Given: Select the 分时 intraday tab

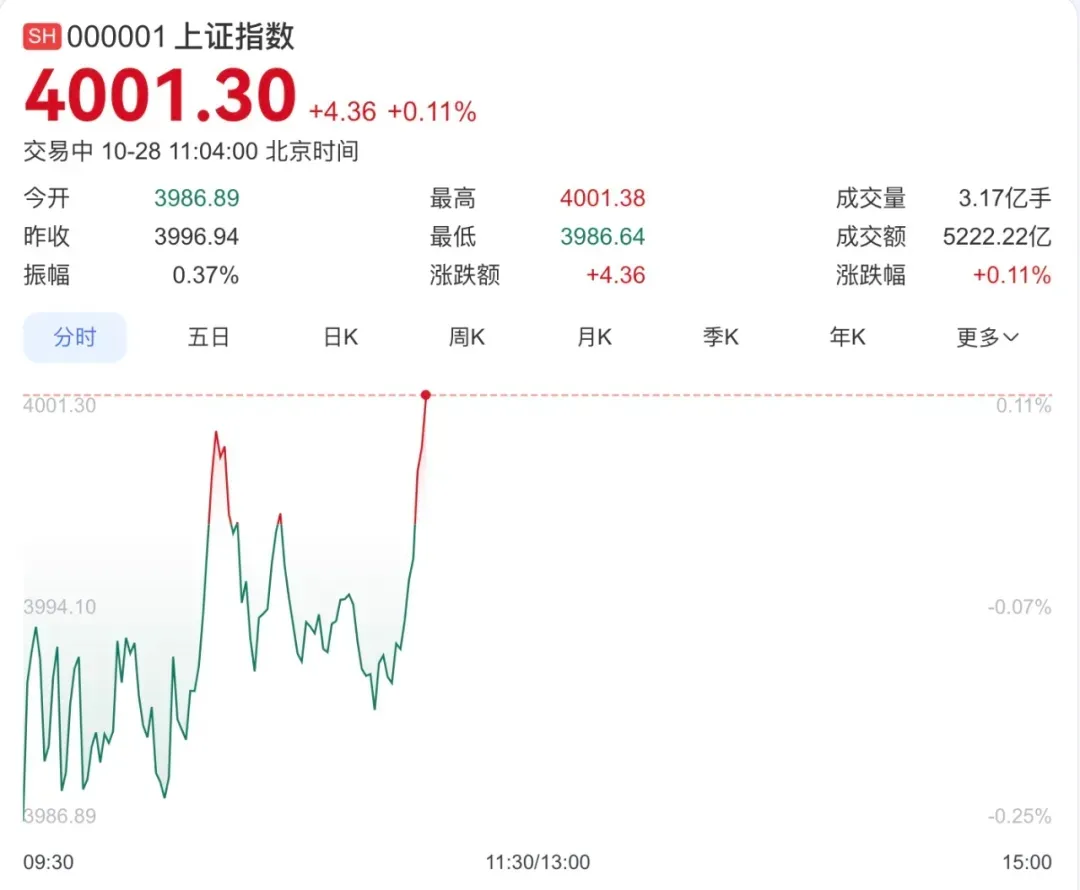Looking at the screenshot, I should (x=75, y=338).
